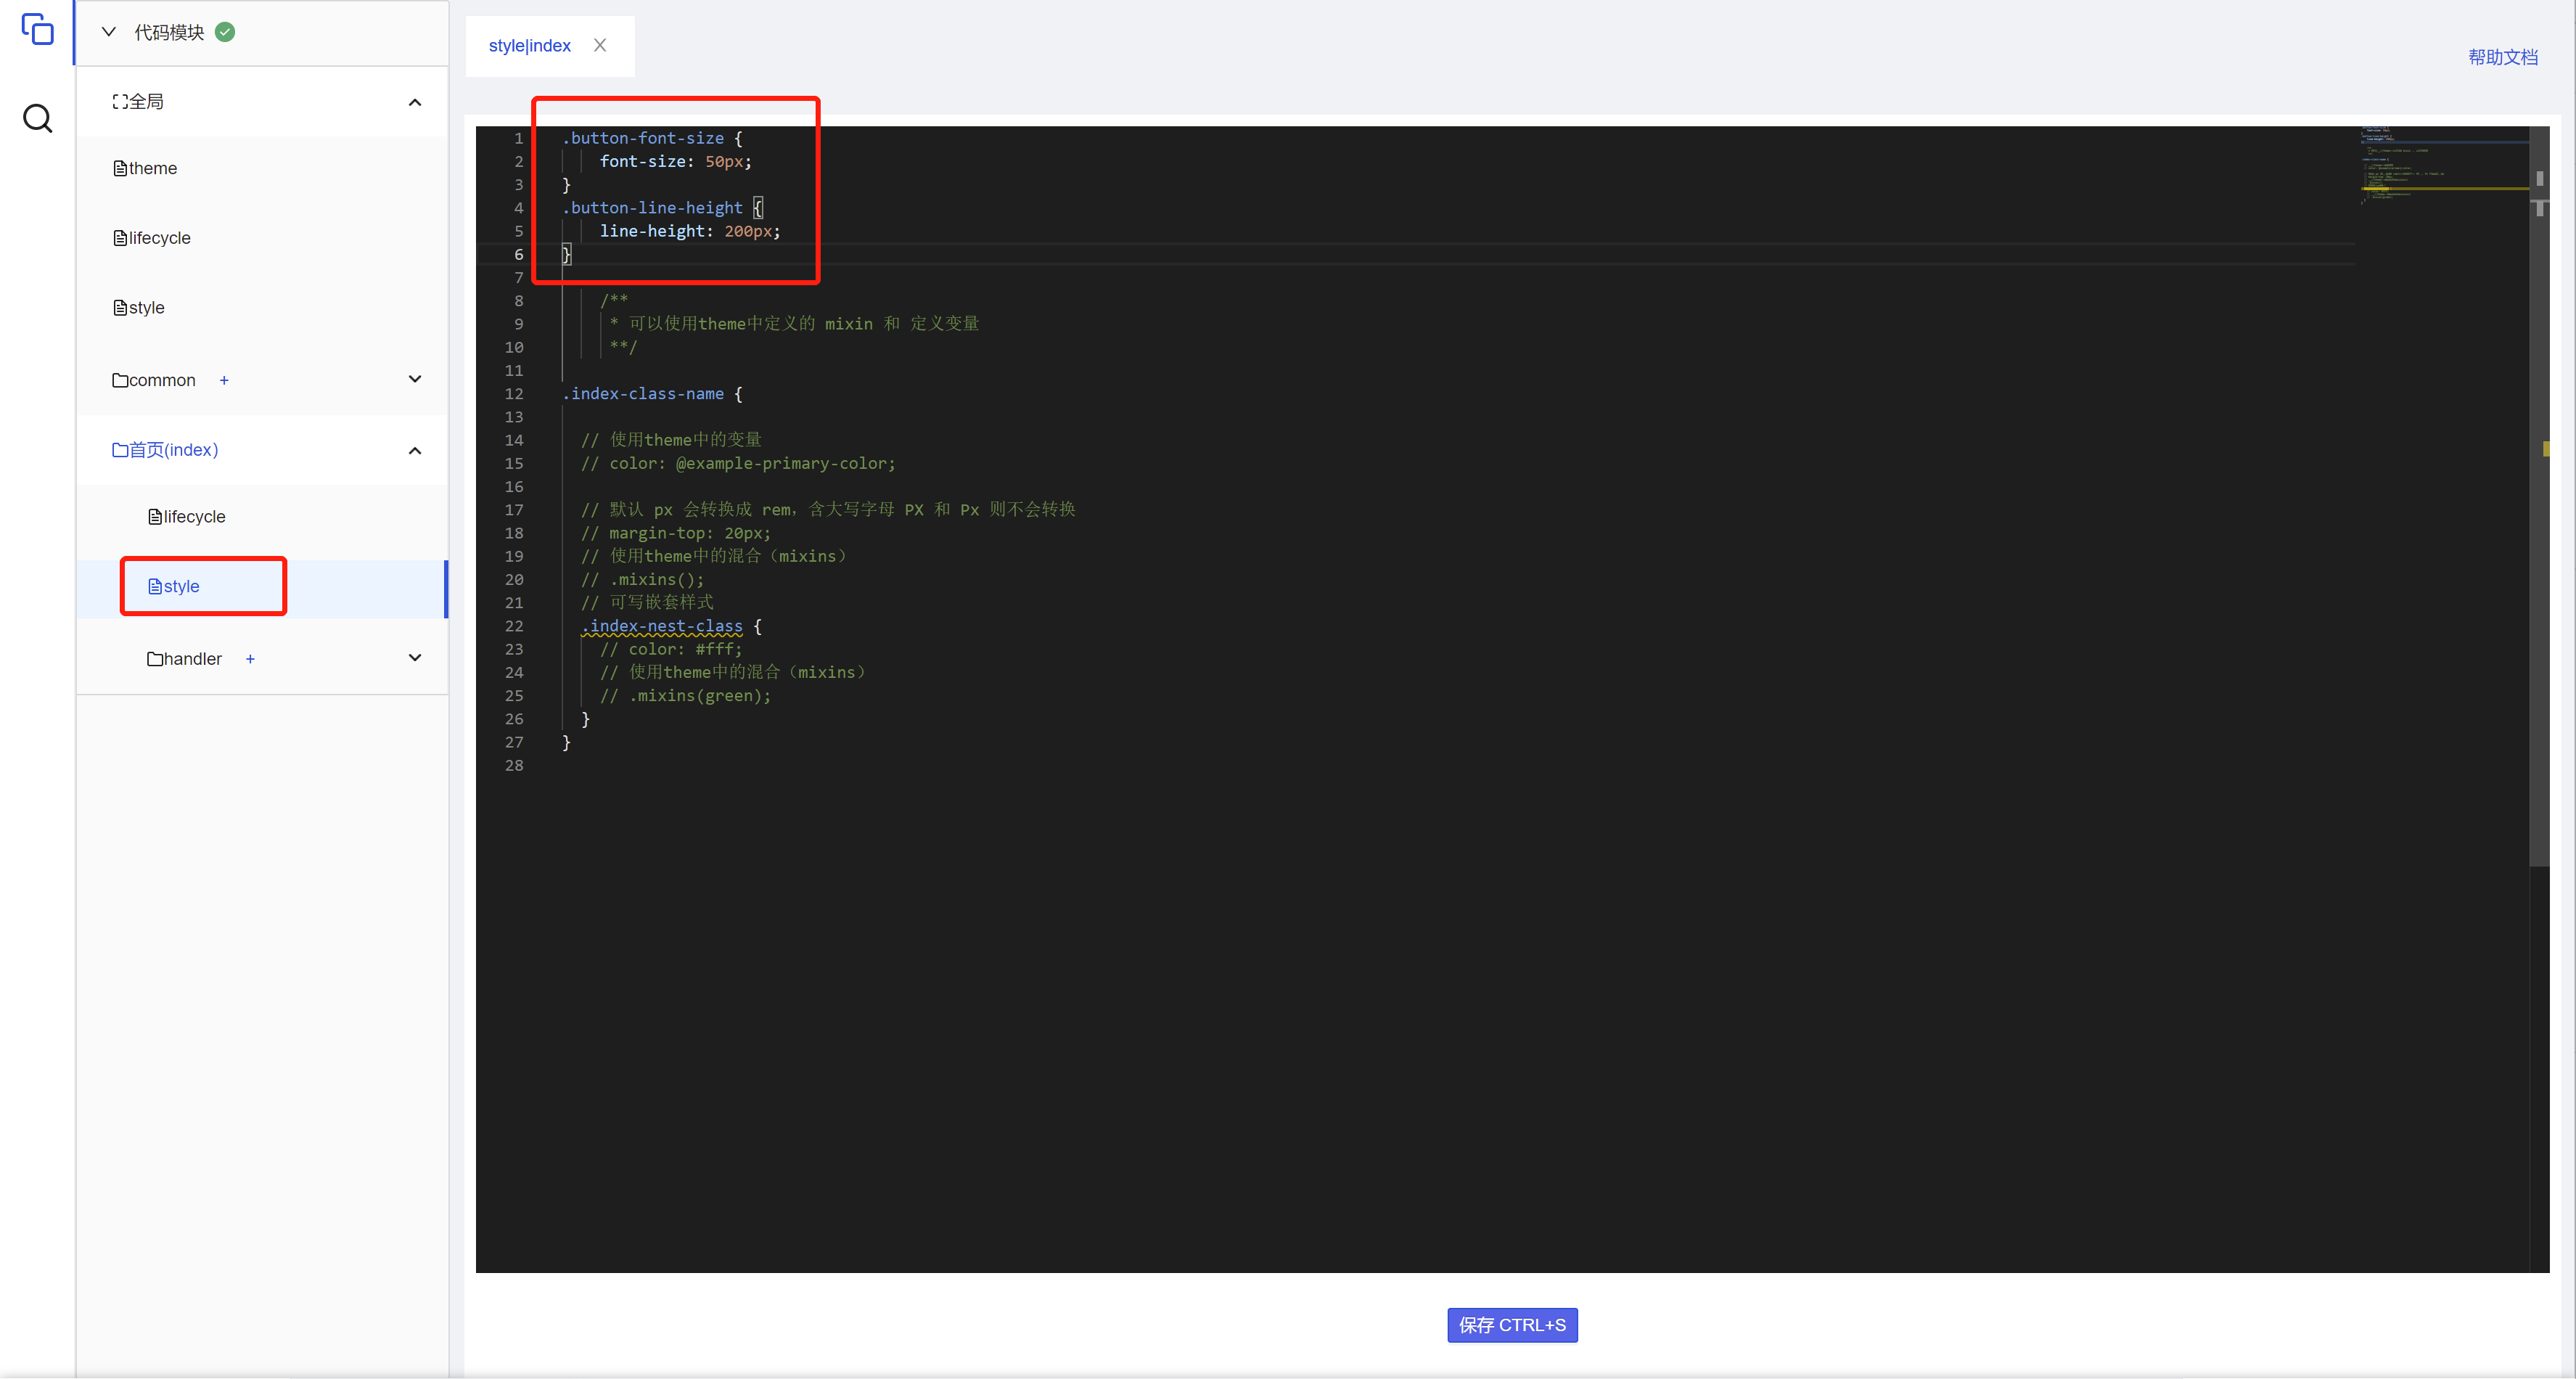The width and height of the screenshot is (2576, 1379).
Task: Click the // .mixins(); comment line
Action: coord(643,580)
